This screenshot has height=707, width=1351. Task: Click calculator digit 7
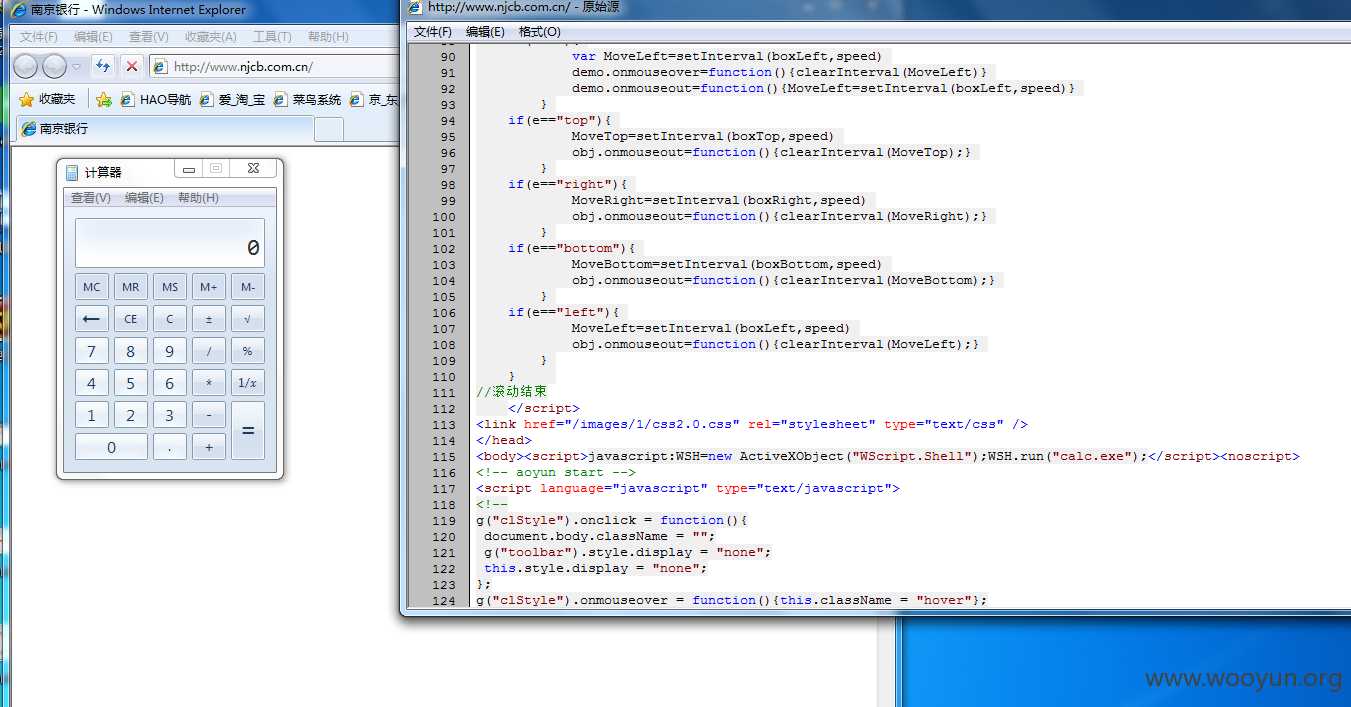[92, 351]
